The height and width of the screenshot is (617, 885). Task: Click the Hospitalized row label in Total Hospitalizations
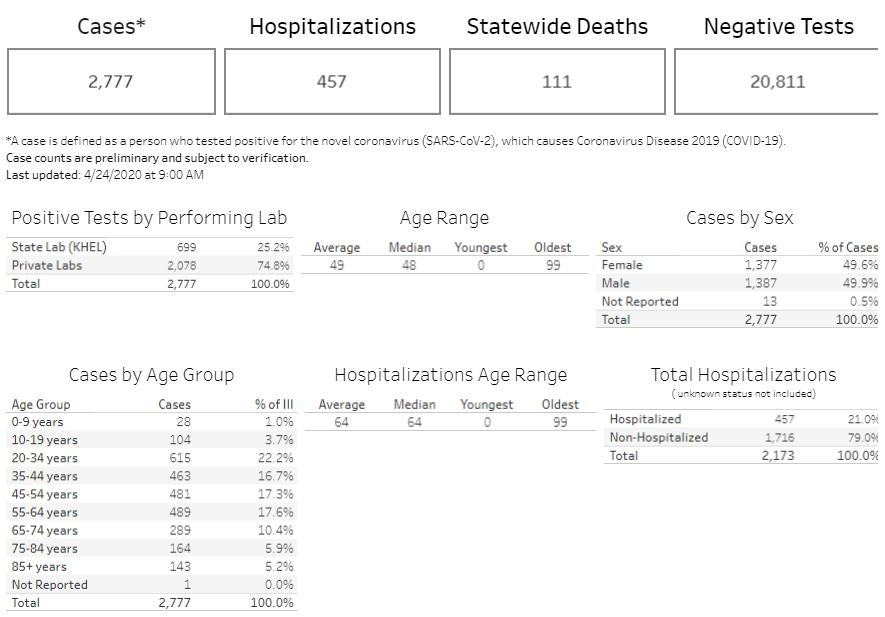(x=645, y=419)
